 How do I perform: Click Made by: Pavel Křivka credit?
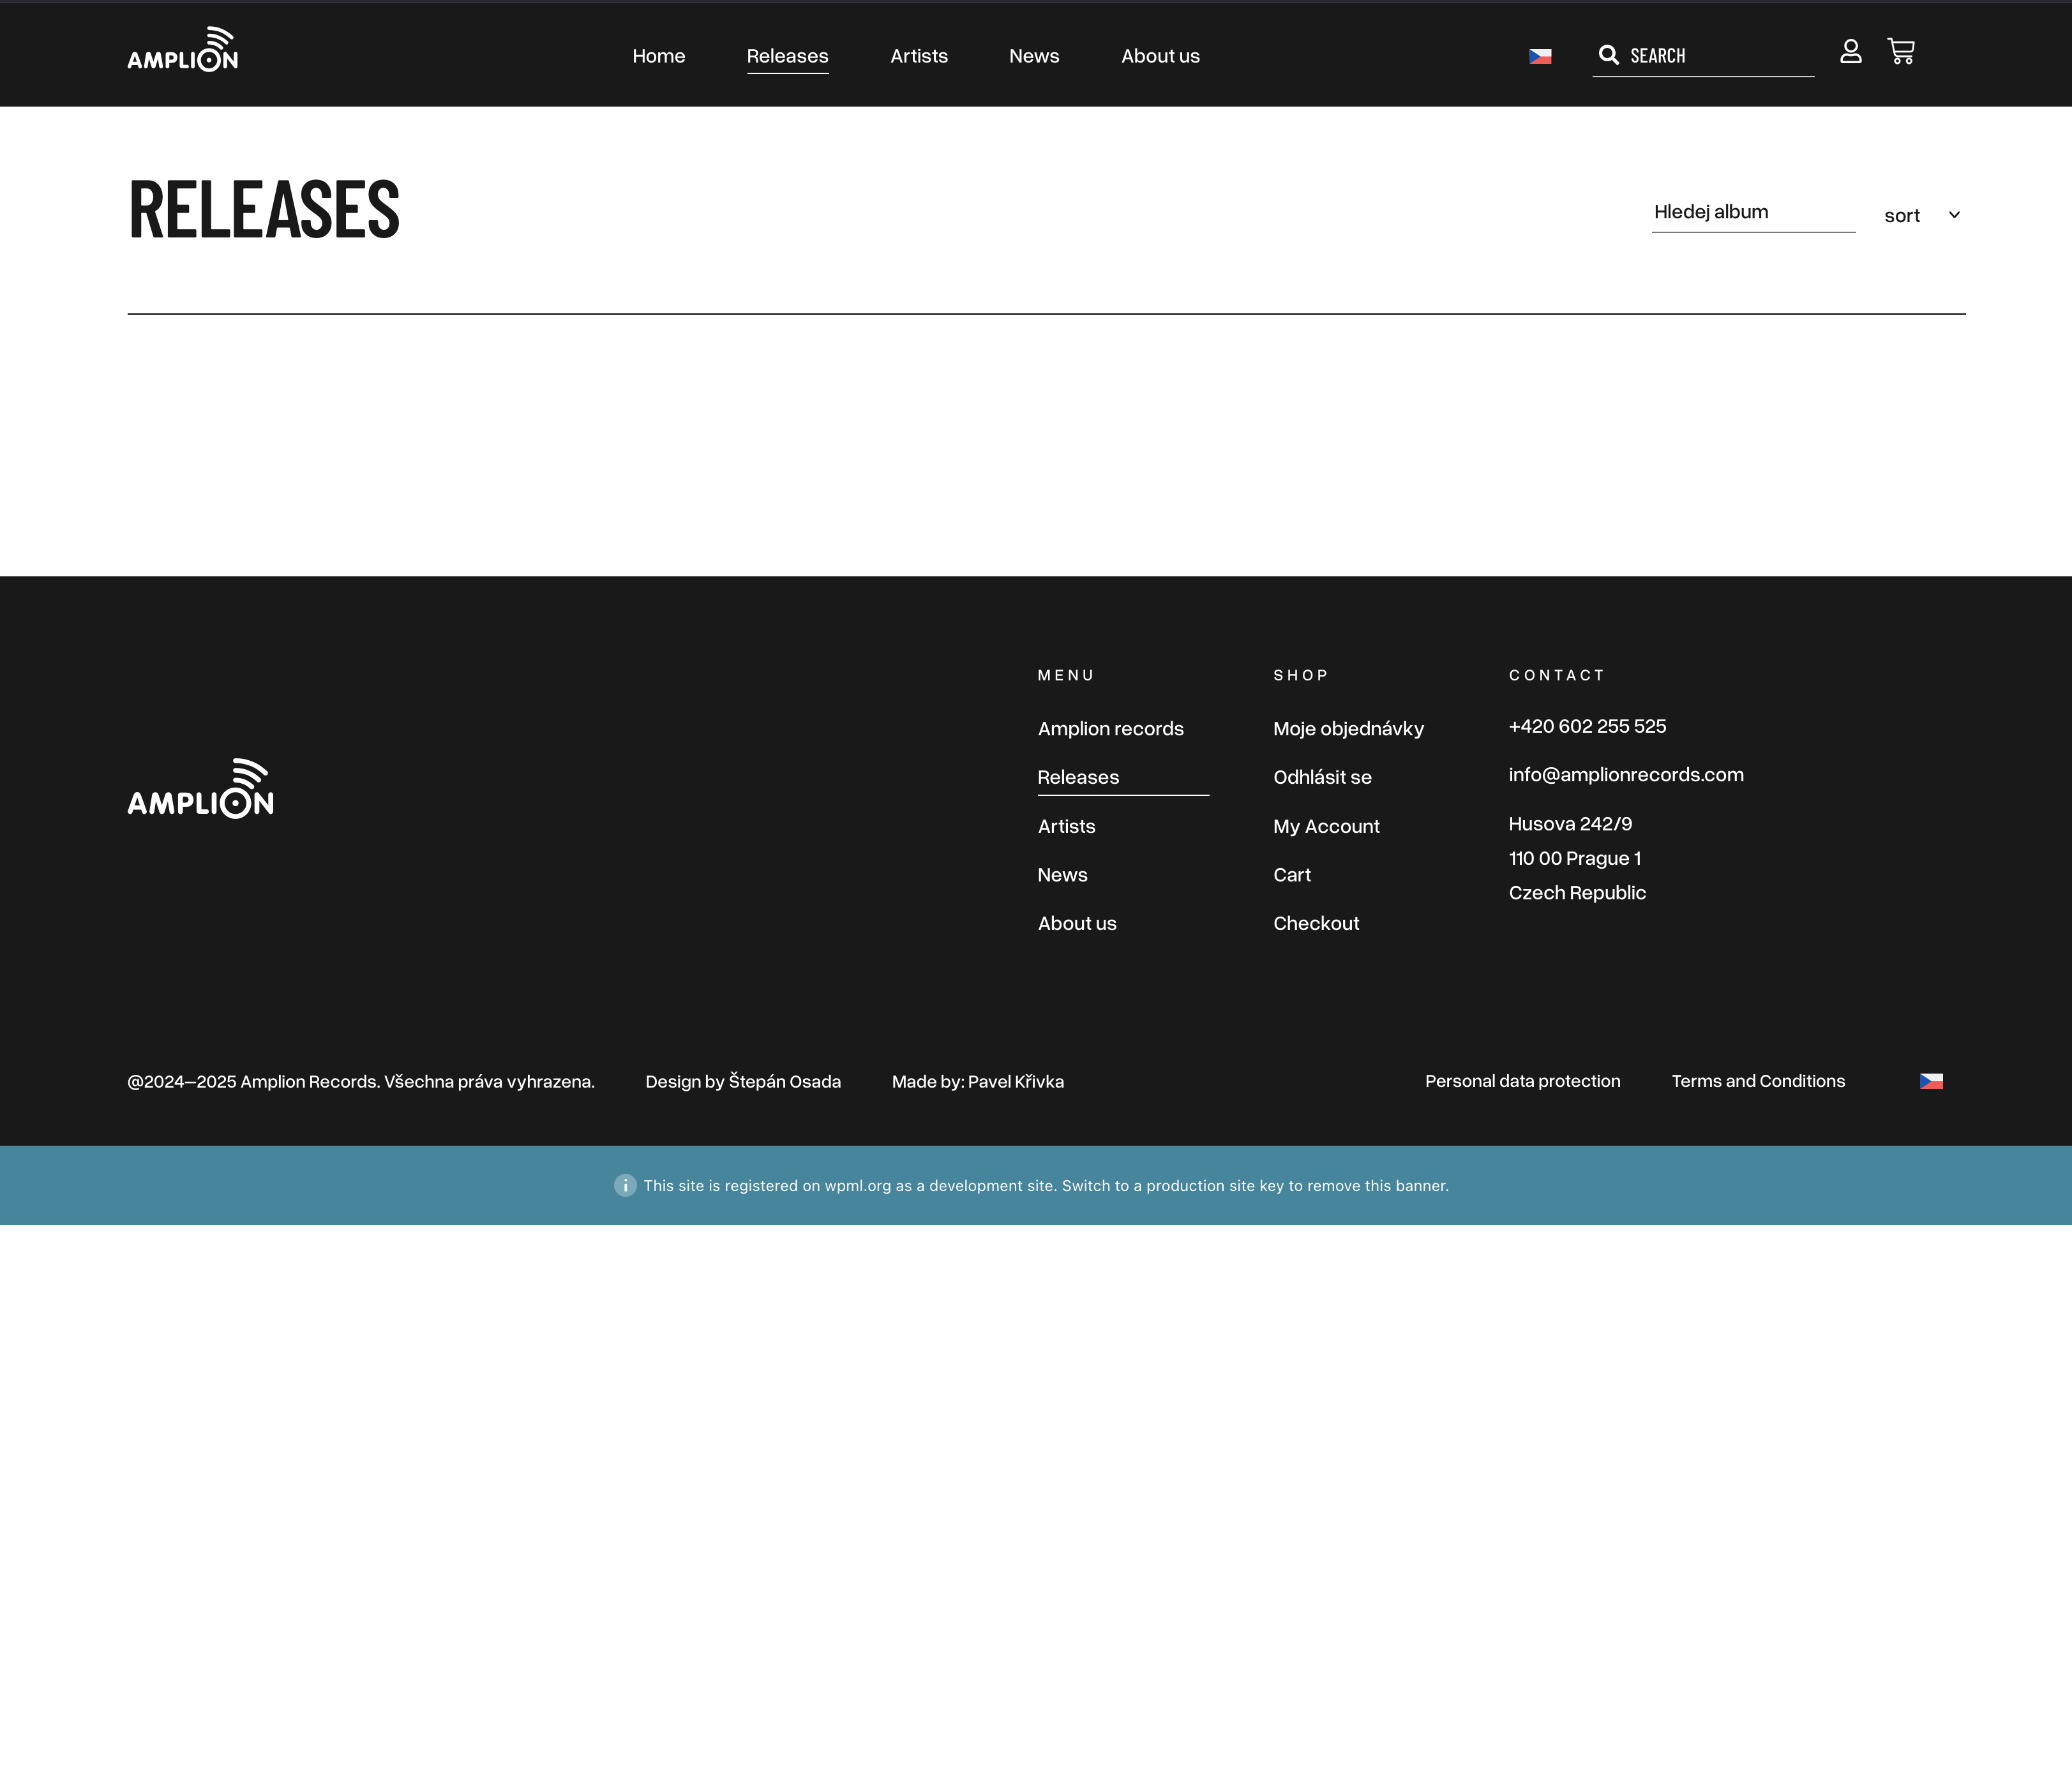point(977,1081)
